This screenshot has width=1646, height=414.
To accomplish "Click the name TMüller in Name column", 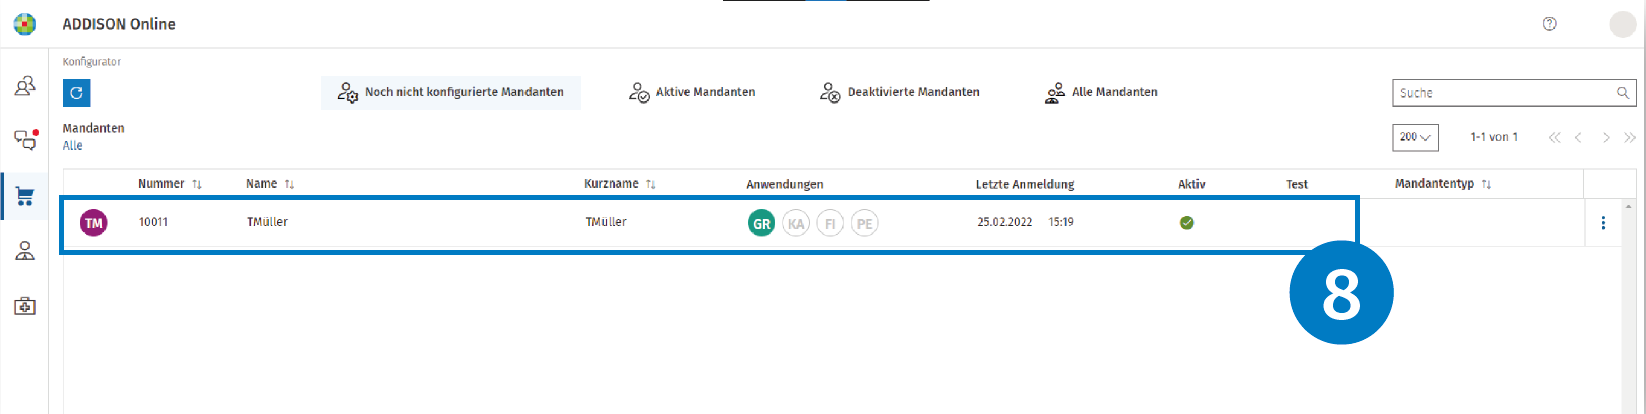I will (267, 222).
